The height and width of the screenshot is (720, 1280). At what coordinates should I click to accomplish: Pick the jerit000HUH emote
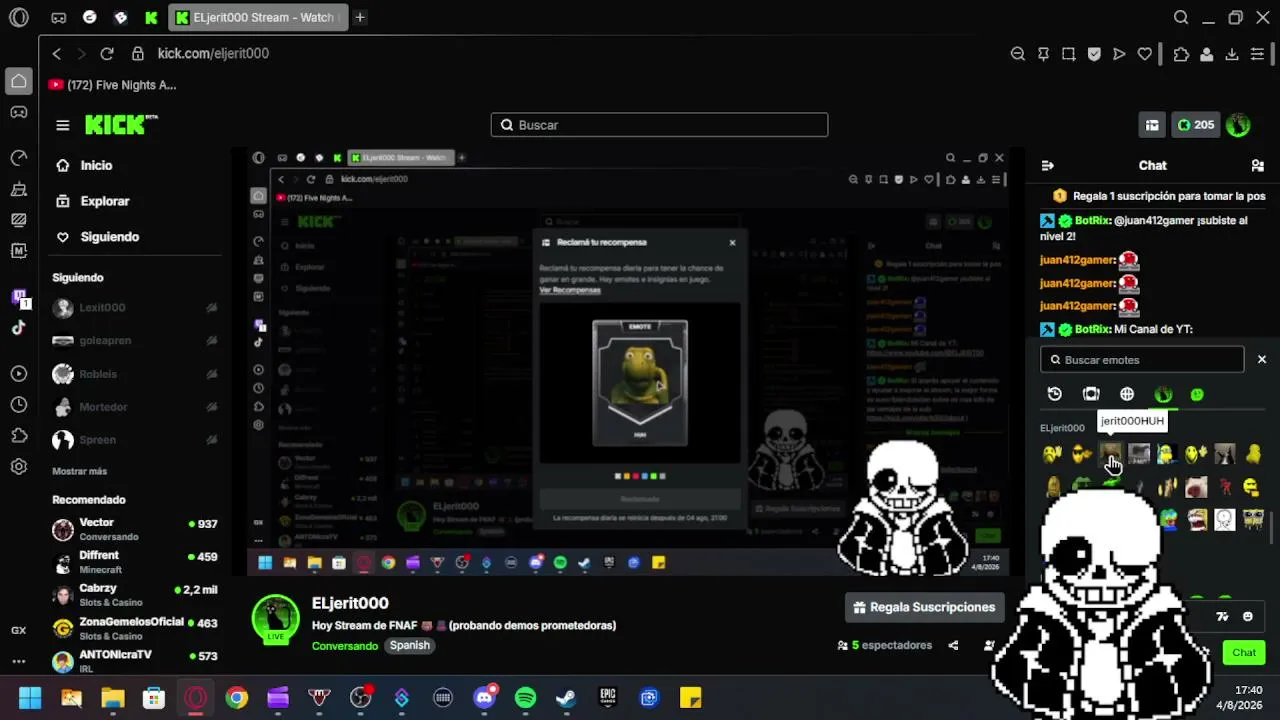click(x=1110, y=455)
